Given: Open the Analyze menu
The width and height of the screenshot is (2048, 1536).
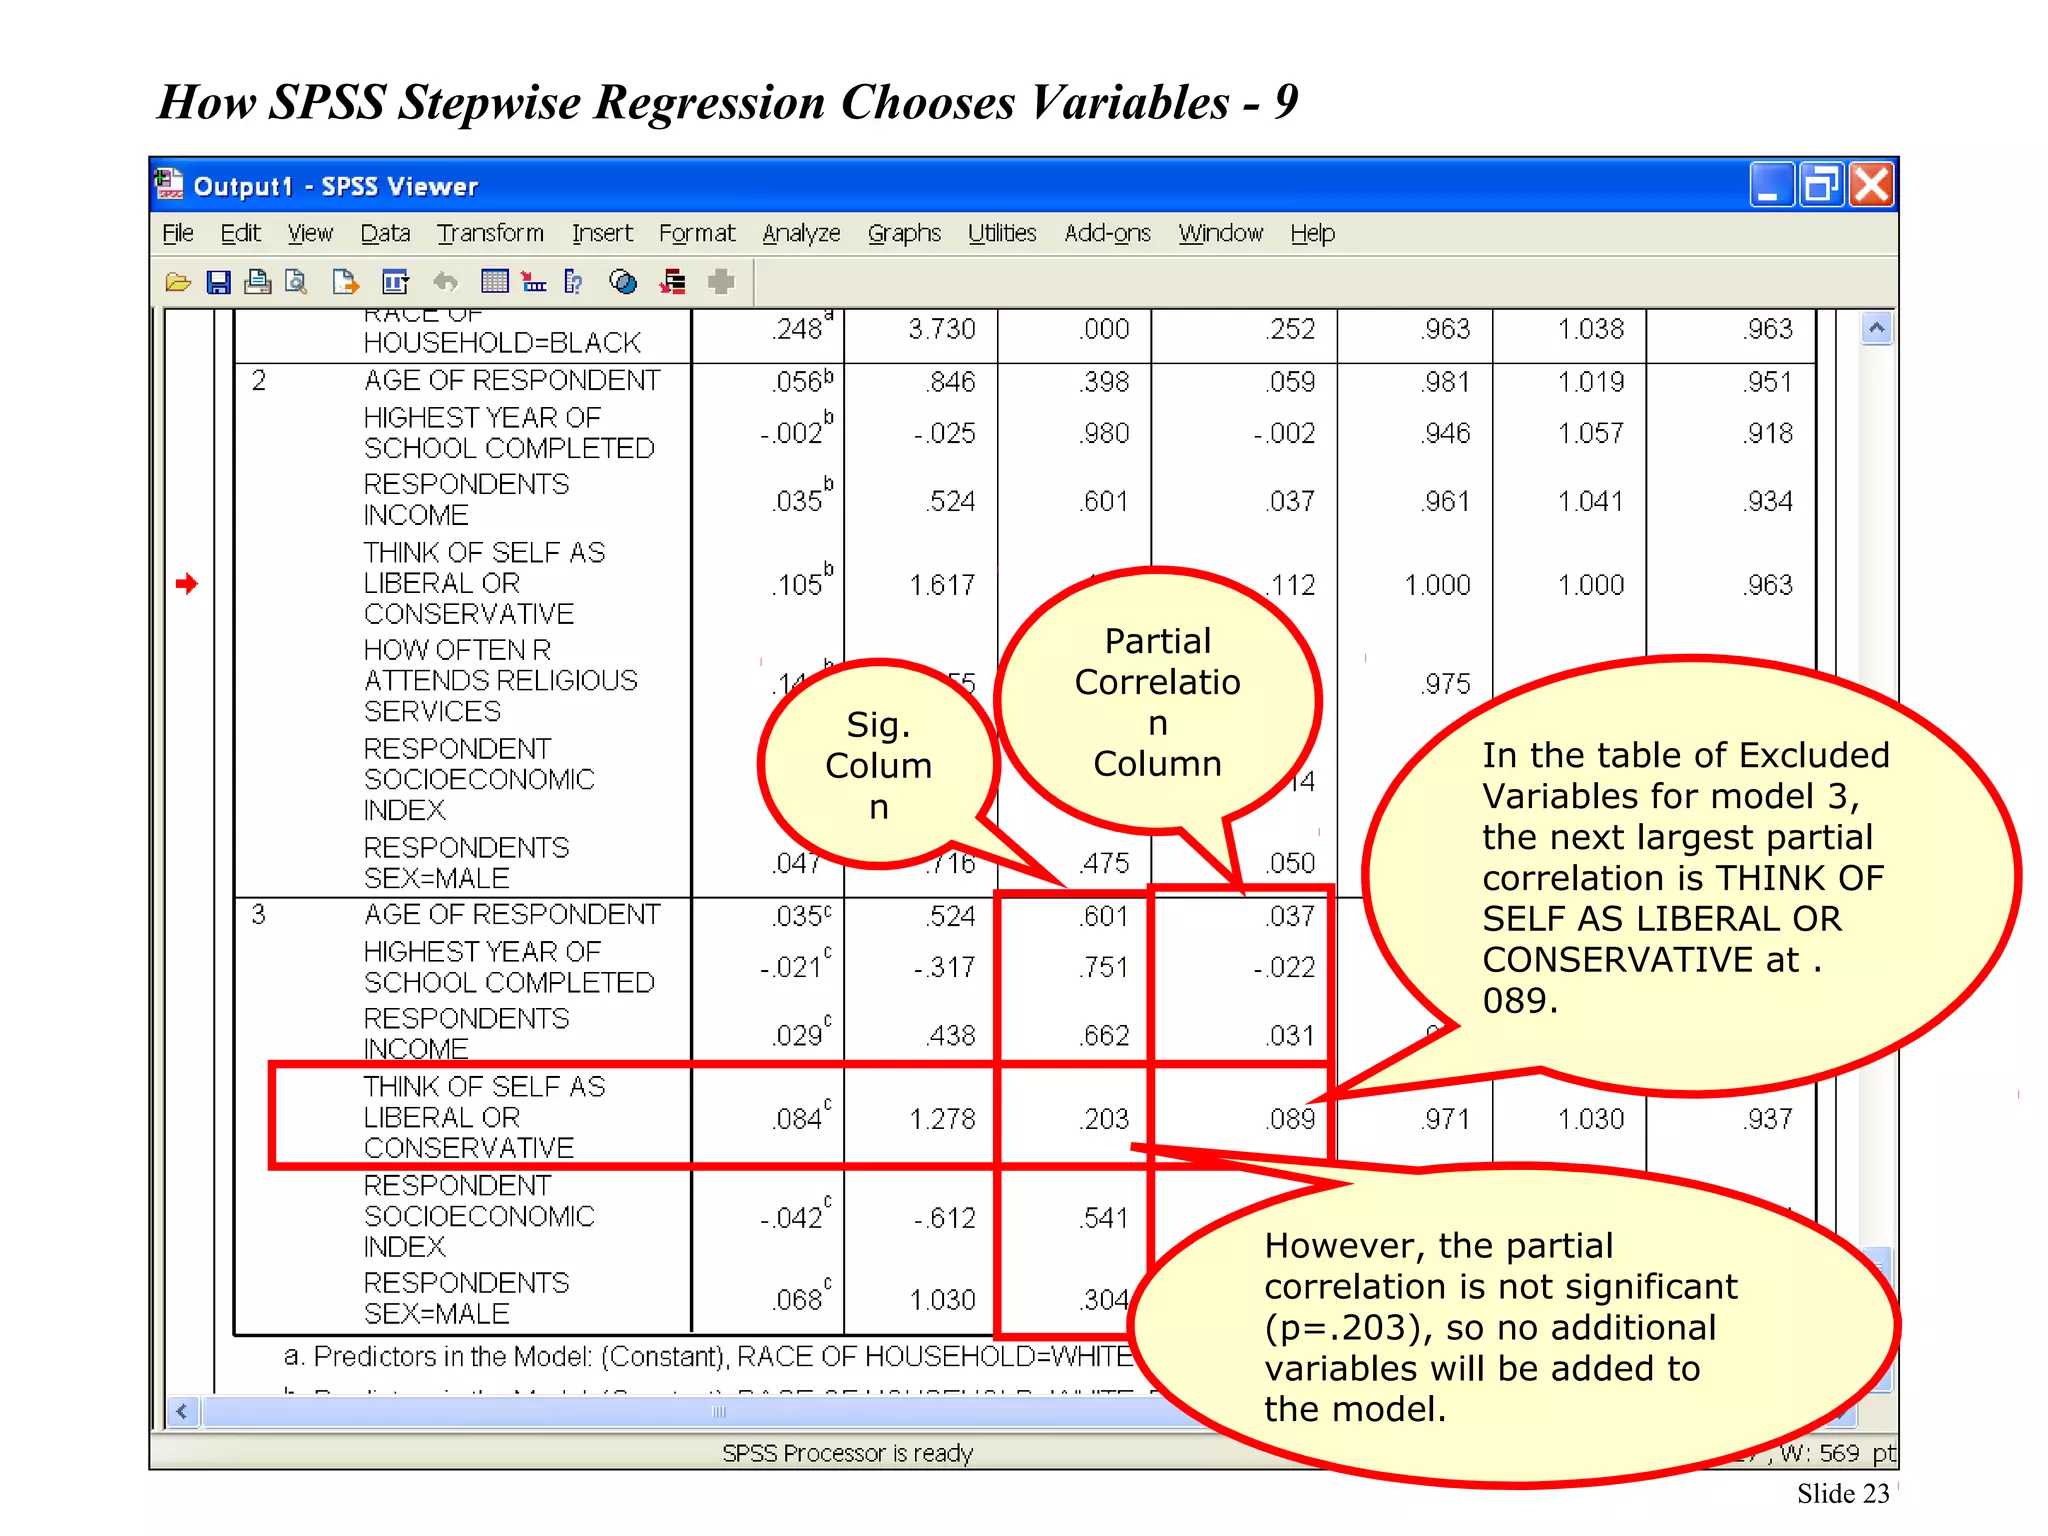Looking at the screenshot, I should point(801,233).
